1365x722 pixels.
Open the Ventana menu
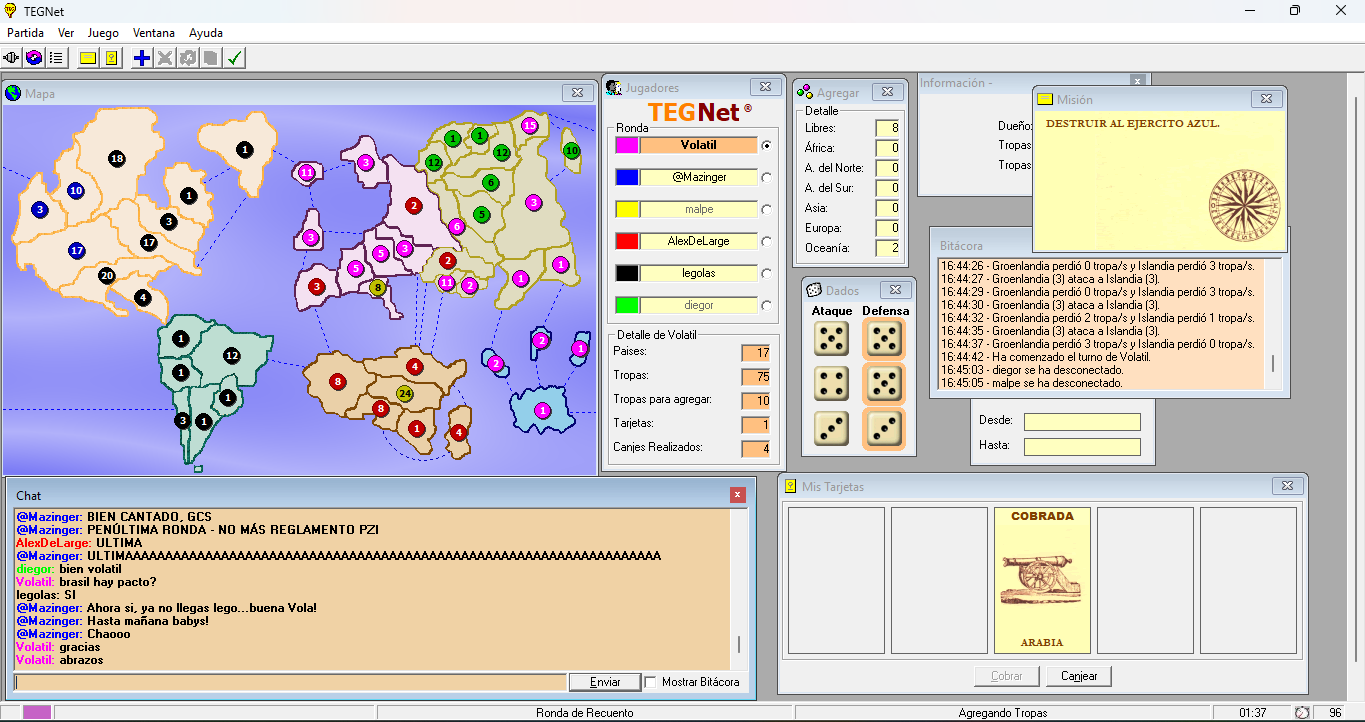154,33
